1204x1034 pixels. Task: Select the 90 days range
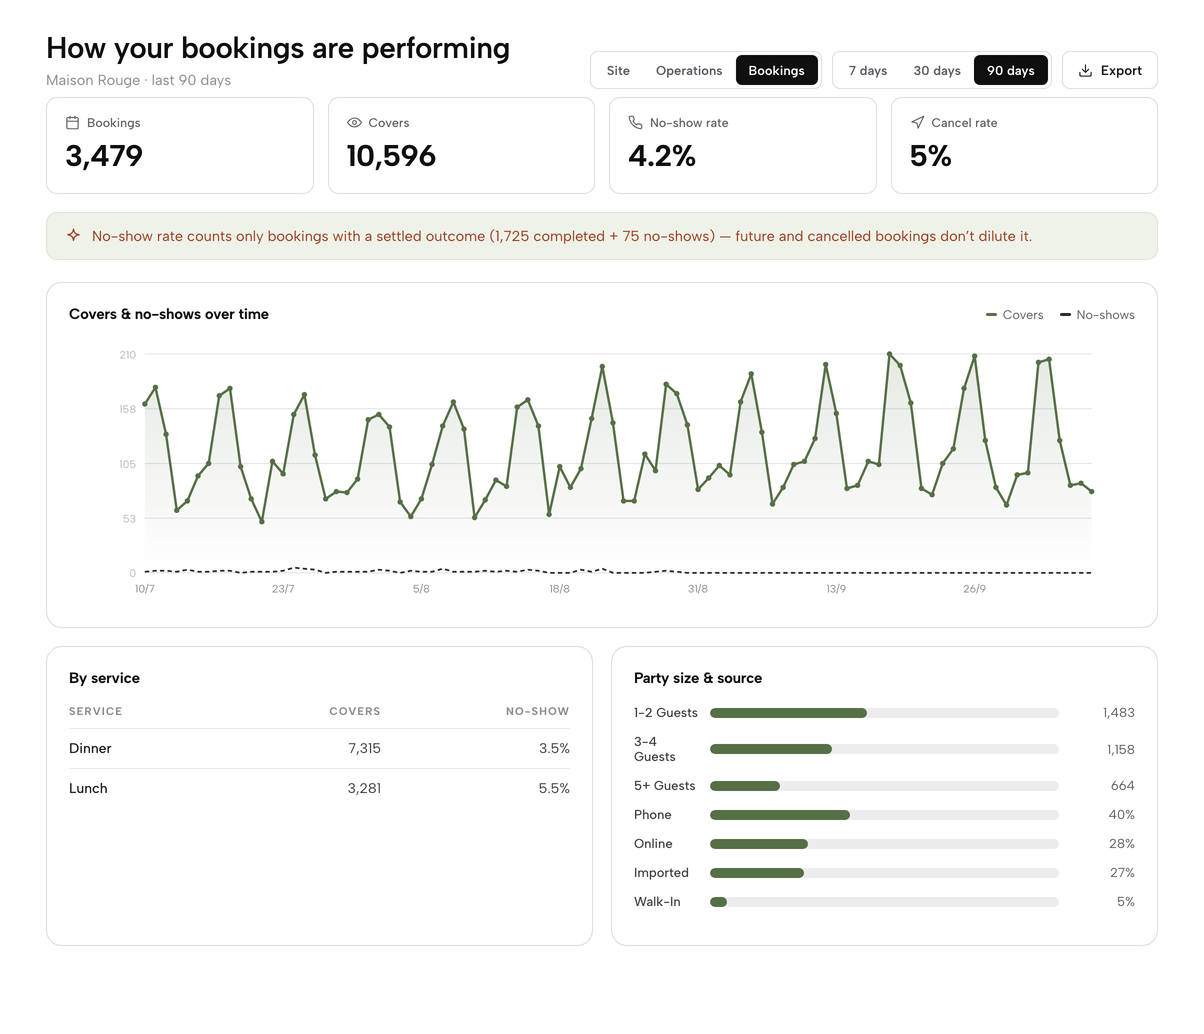[x=1011, y=71]
